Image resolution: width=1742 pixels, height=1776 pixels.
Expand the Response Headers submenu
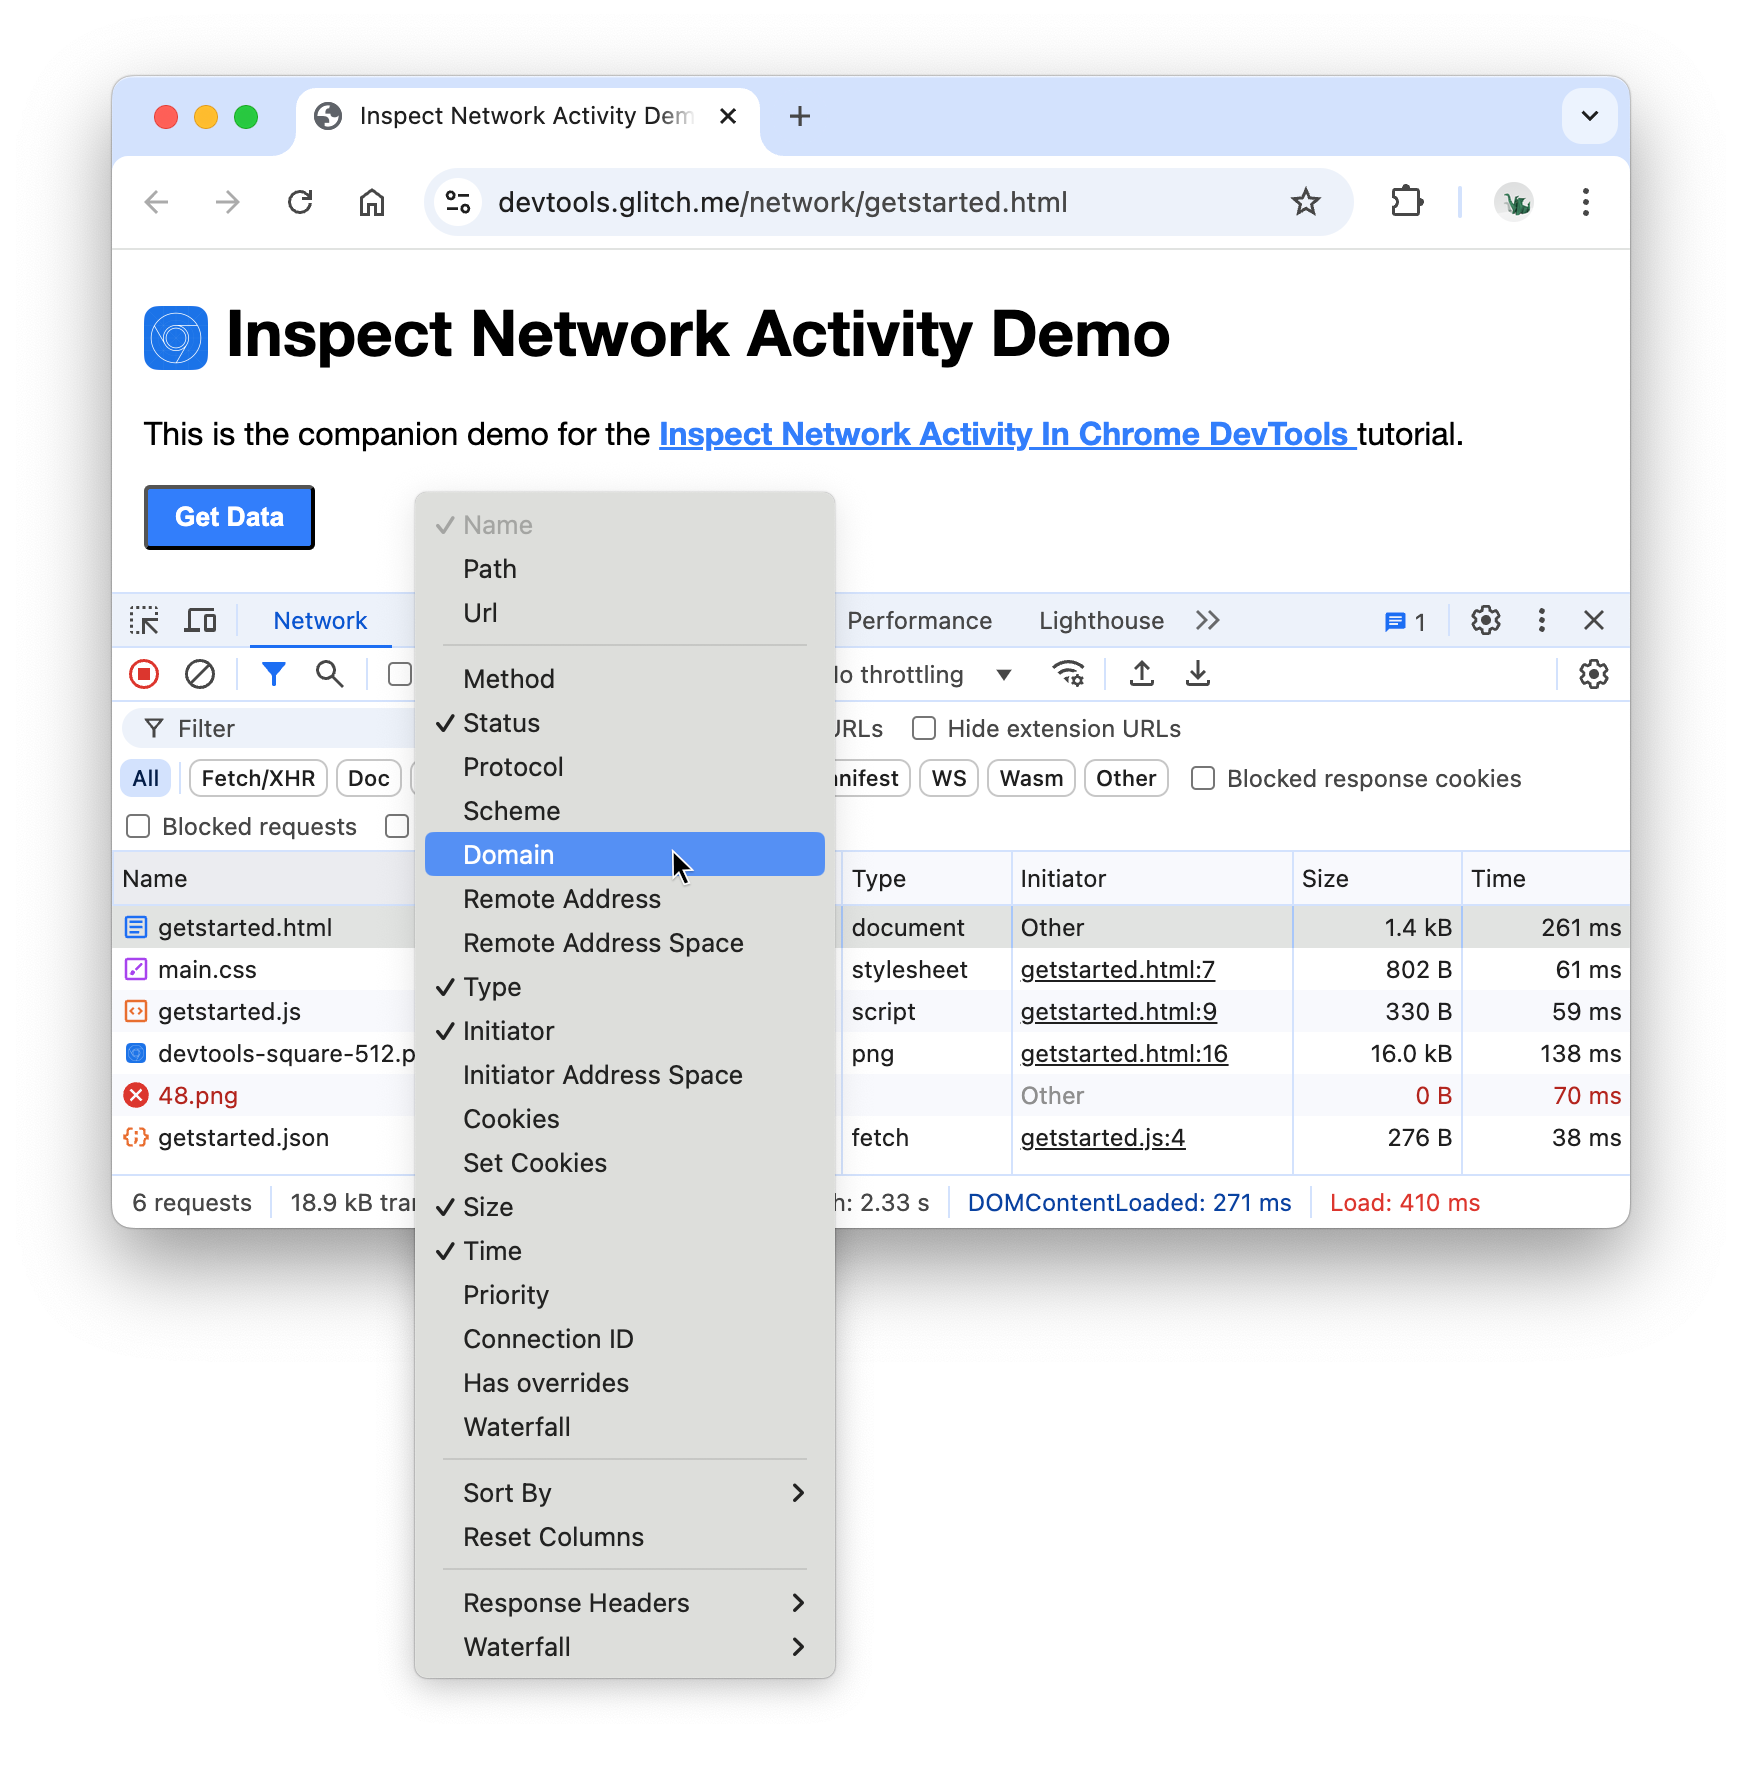coord(624,1602)
